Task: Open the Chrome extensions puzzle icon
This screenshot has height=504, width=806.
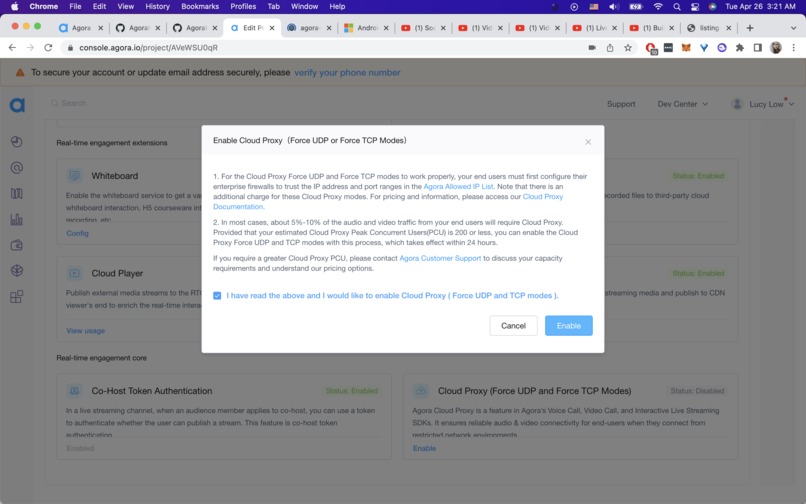Action: point(740,48)
